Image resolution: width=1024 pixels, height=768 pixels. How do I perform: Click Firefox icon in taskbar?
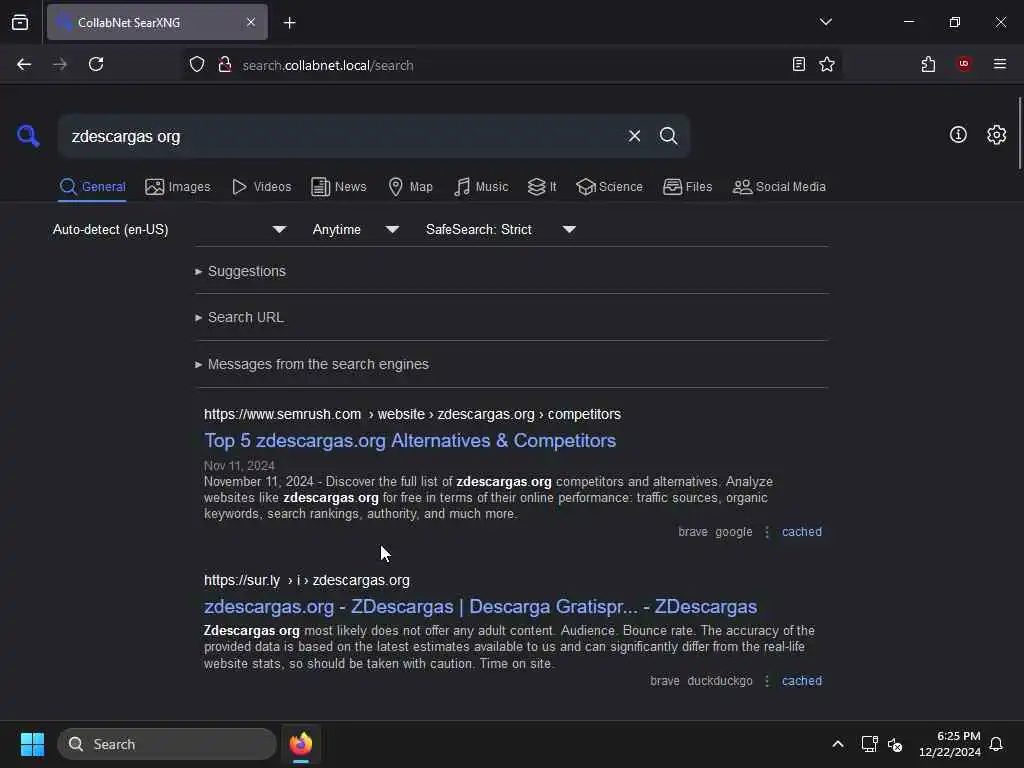(301, 744)
